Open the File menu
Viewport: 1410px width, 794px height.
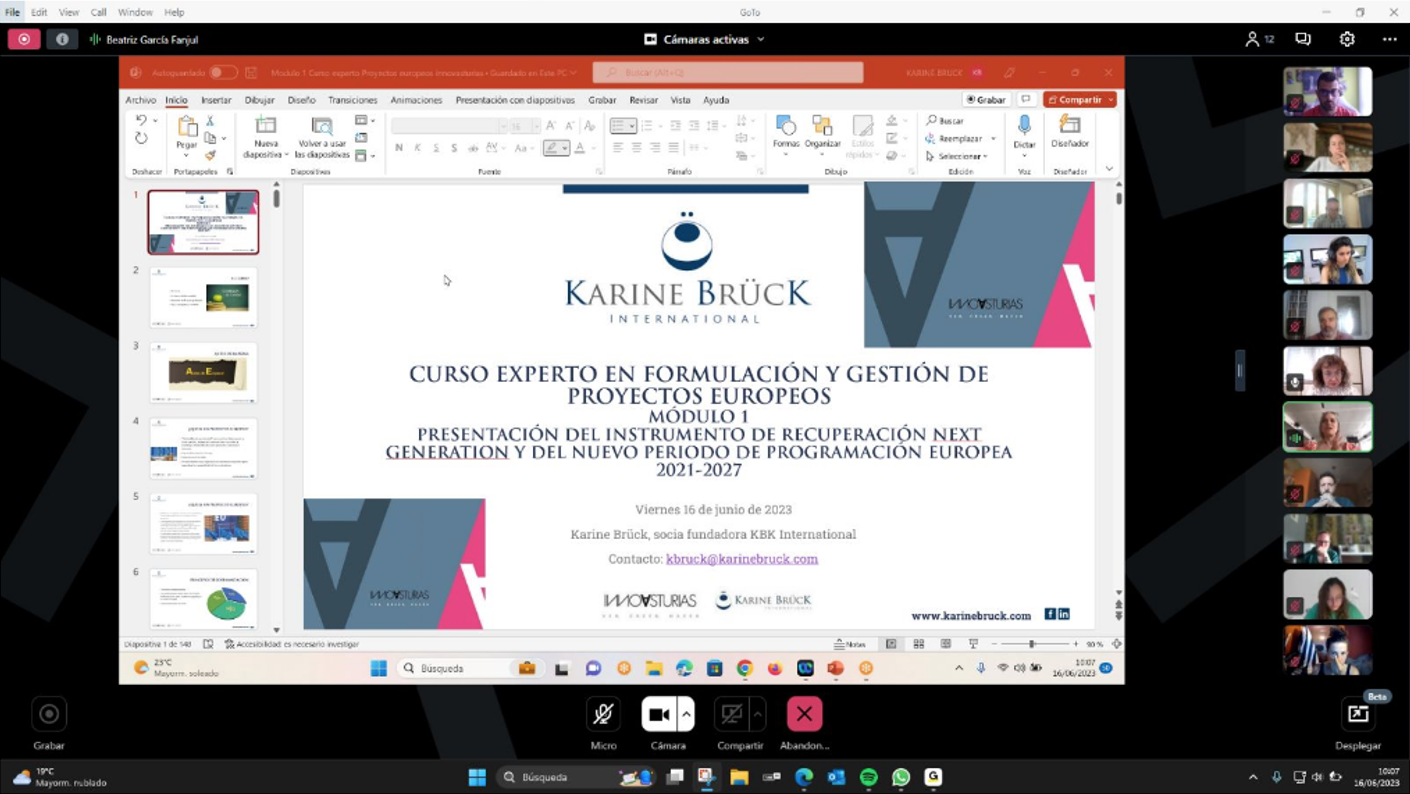pyautogui.click(x=12, y=12)
